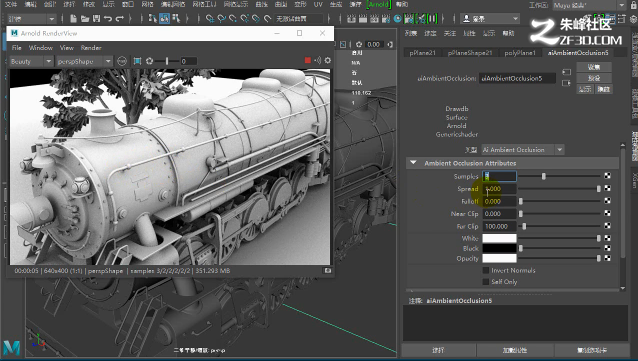
Task: Select by object type mode icon
Action: [164, 18]
